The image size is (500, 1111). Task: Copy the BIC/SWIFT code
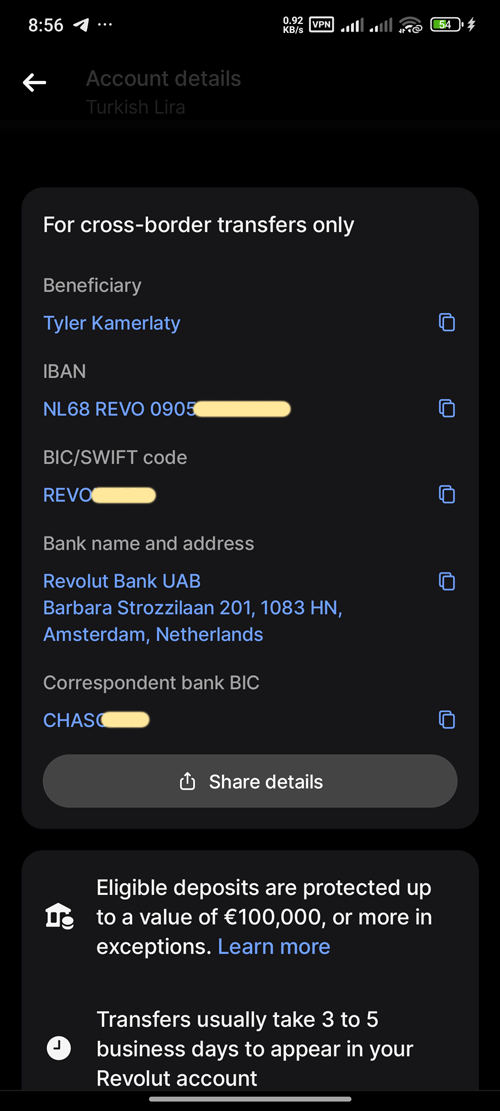(446, 494)
